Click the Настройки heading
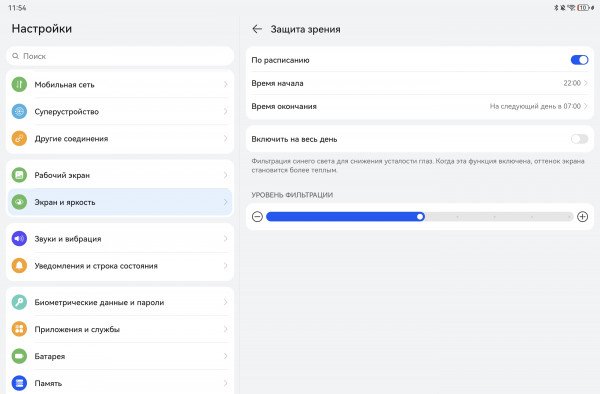The height and width of the screenshot is (394, 600). [x=42, y=29]
